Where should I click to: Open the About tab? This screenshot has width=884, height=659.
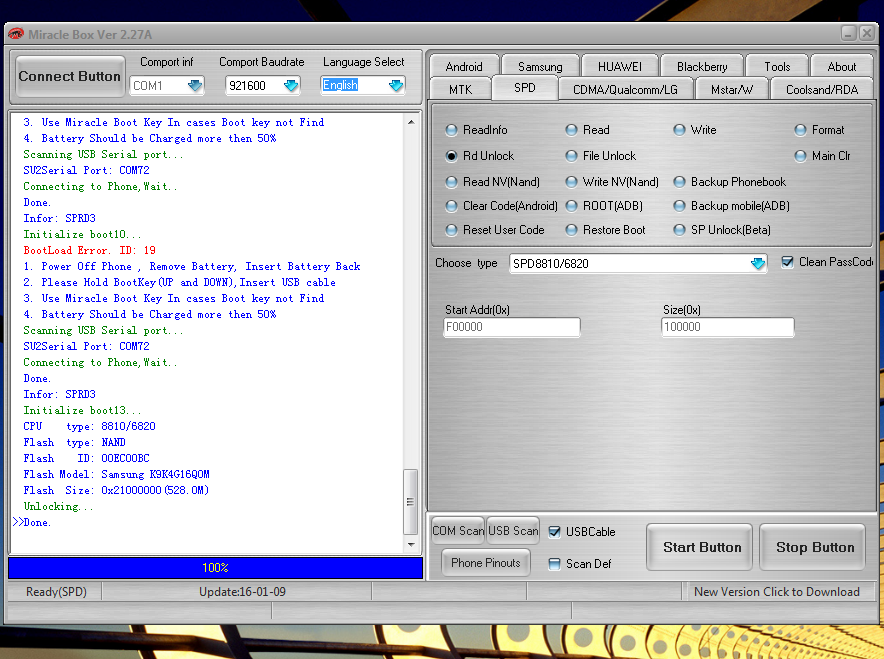[x=842, y=66]
